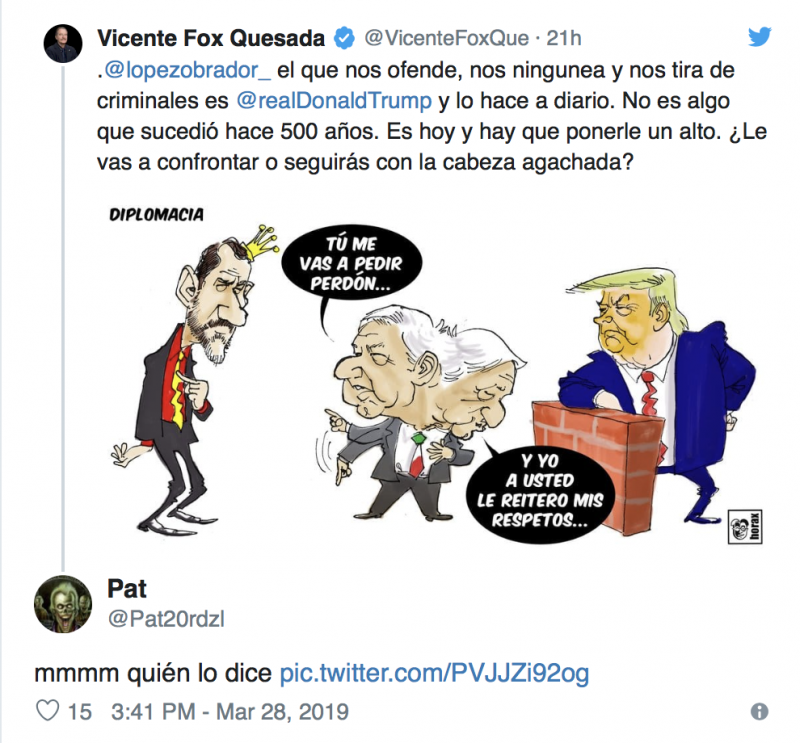Open the @realDonaldTrump mention
The height and width of the screenshot is (743, 800).
point(334,101)
